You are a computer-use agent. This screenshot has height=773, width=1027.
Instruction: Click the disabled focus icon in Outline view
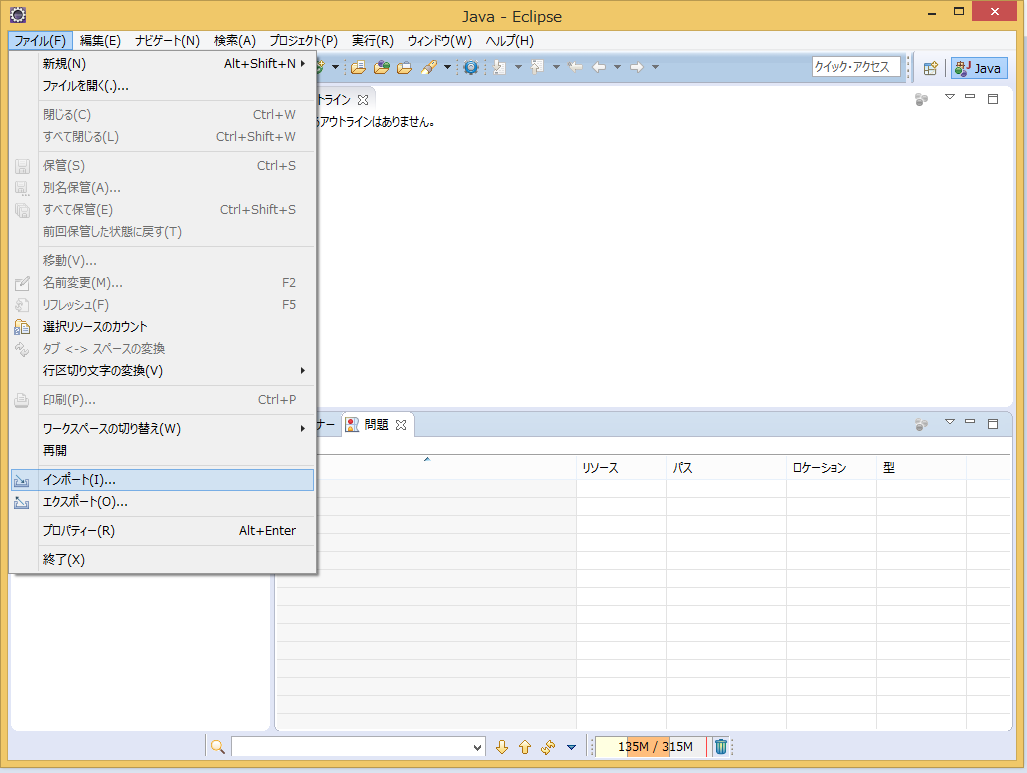coord(922,99)
